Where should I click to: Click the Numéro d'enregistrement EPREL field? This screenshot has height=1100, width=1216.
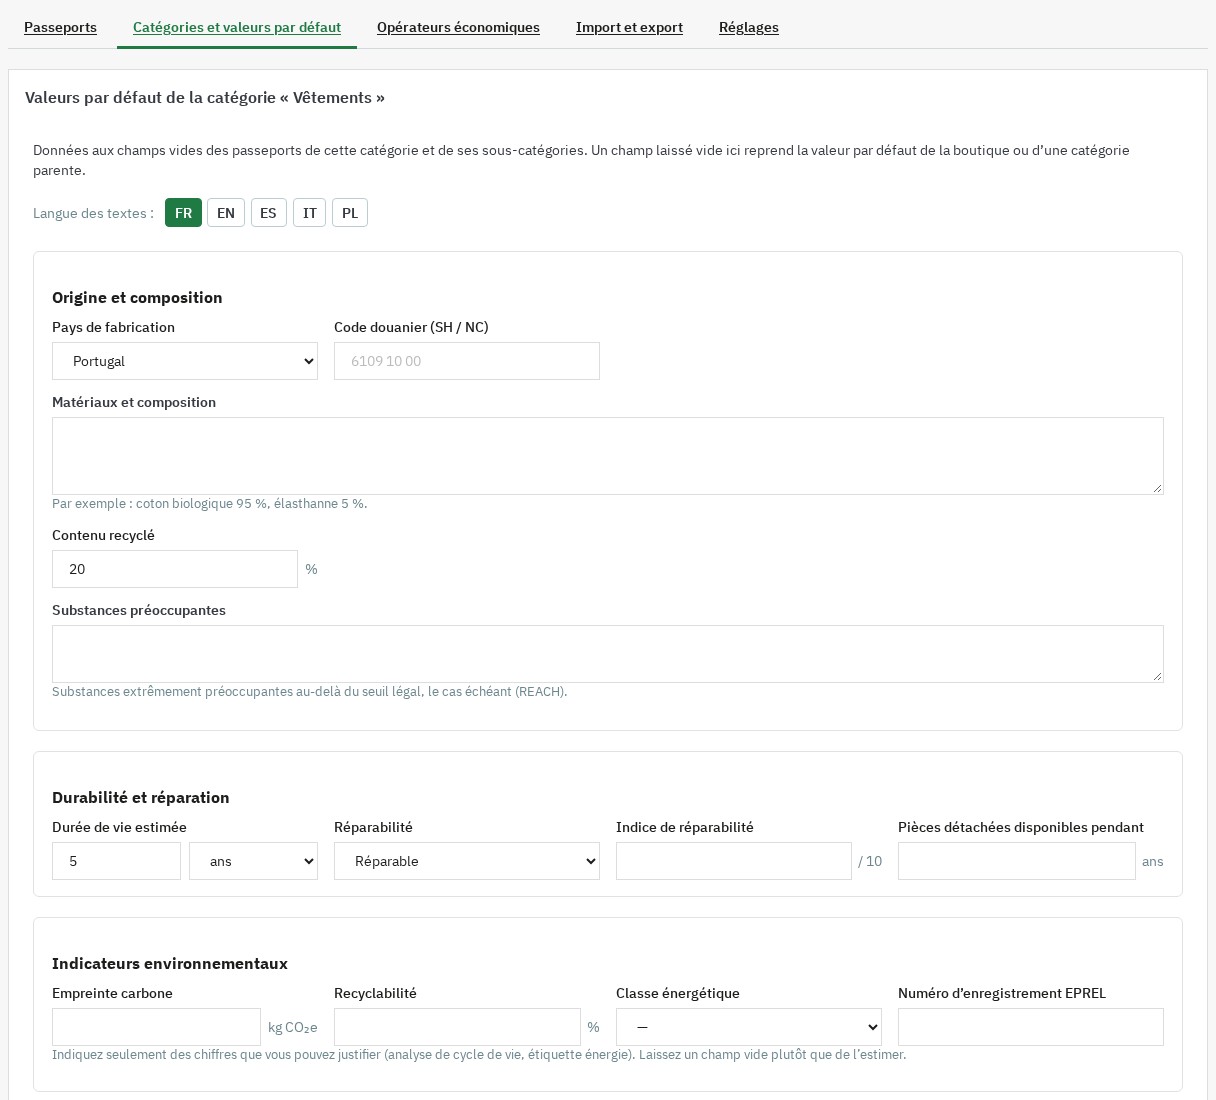tap(1031, 1027)
